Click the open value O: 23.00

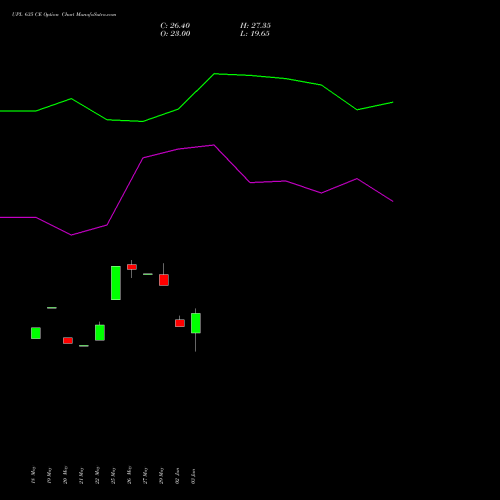[x=175, y=34]
